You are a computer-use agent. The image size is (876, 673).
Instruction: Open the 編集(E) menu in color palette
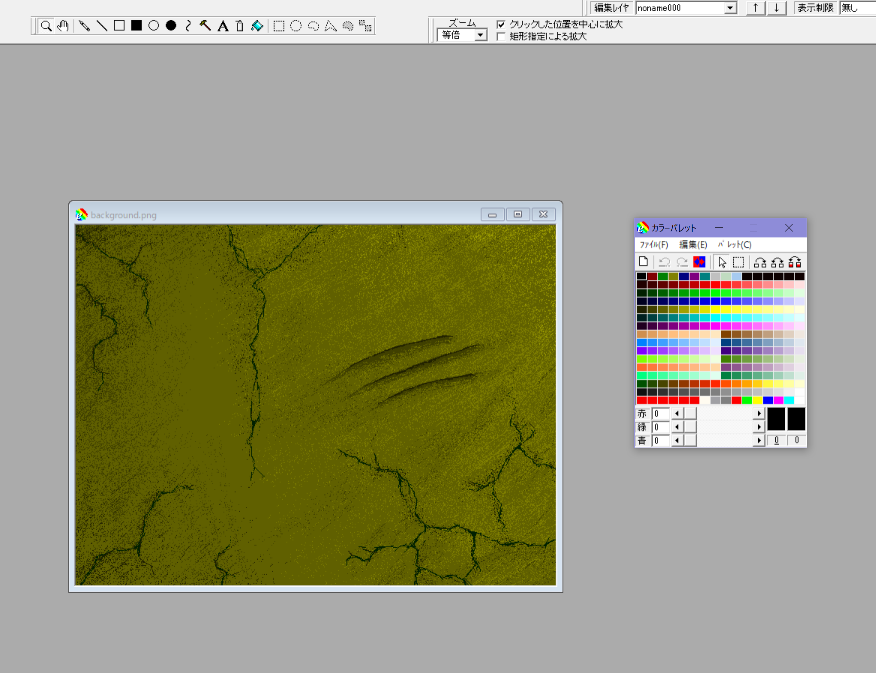coord(693,245)
